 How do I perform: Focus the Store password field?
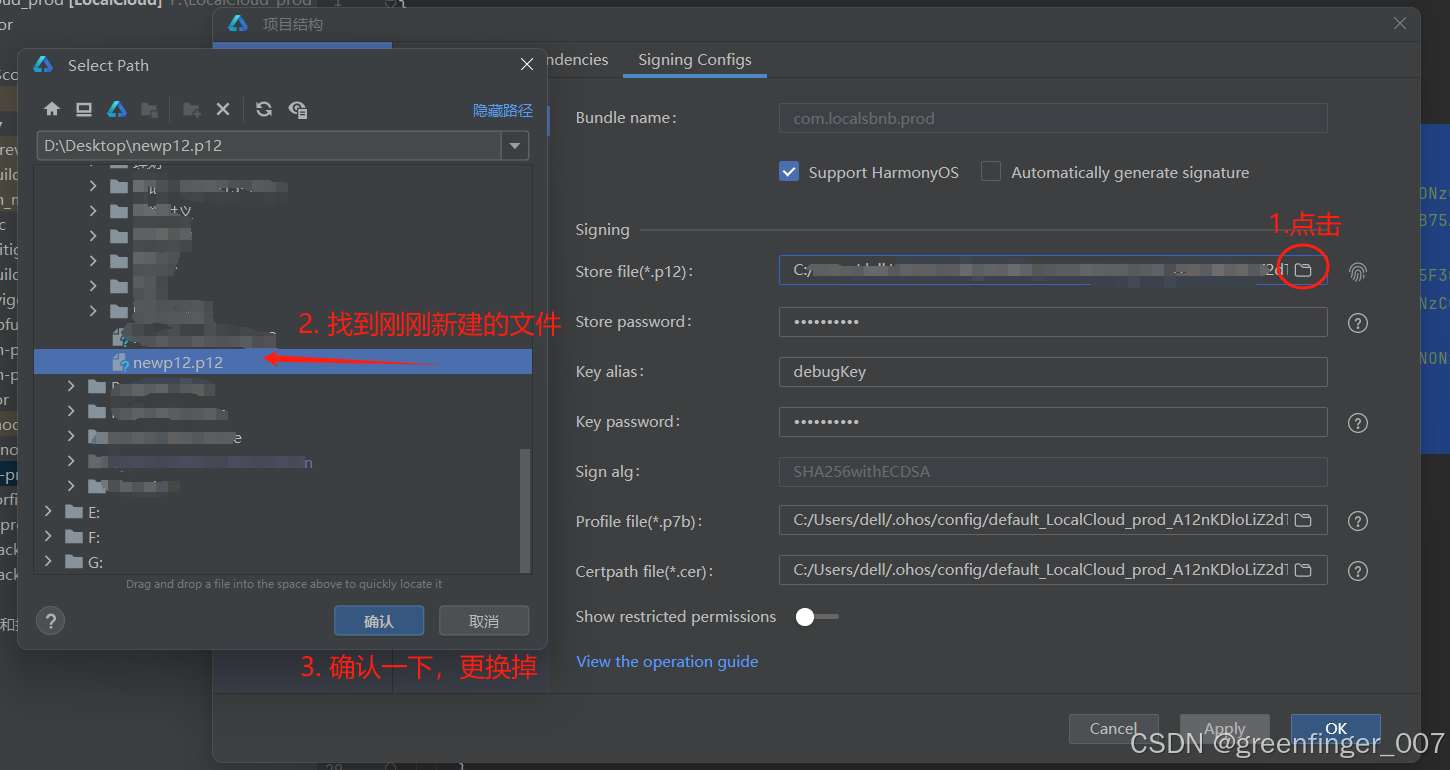click(x=1053, y=322)
